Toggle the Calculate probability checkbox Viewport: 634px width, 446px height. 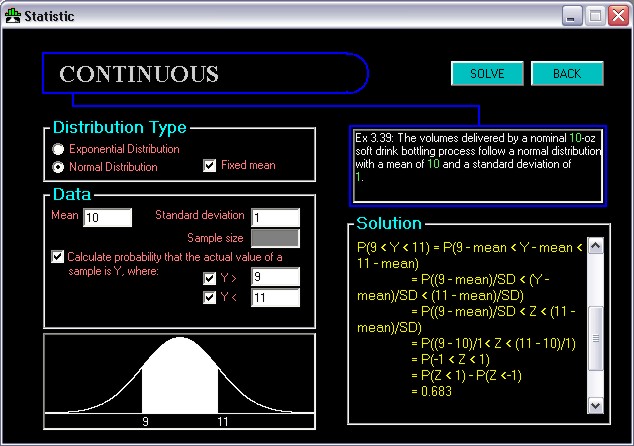(57, 257)
